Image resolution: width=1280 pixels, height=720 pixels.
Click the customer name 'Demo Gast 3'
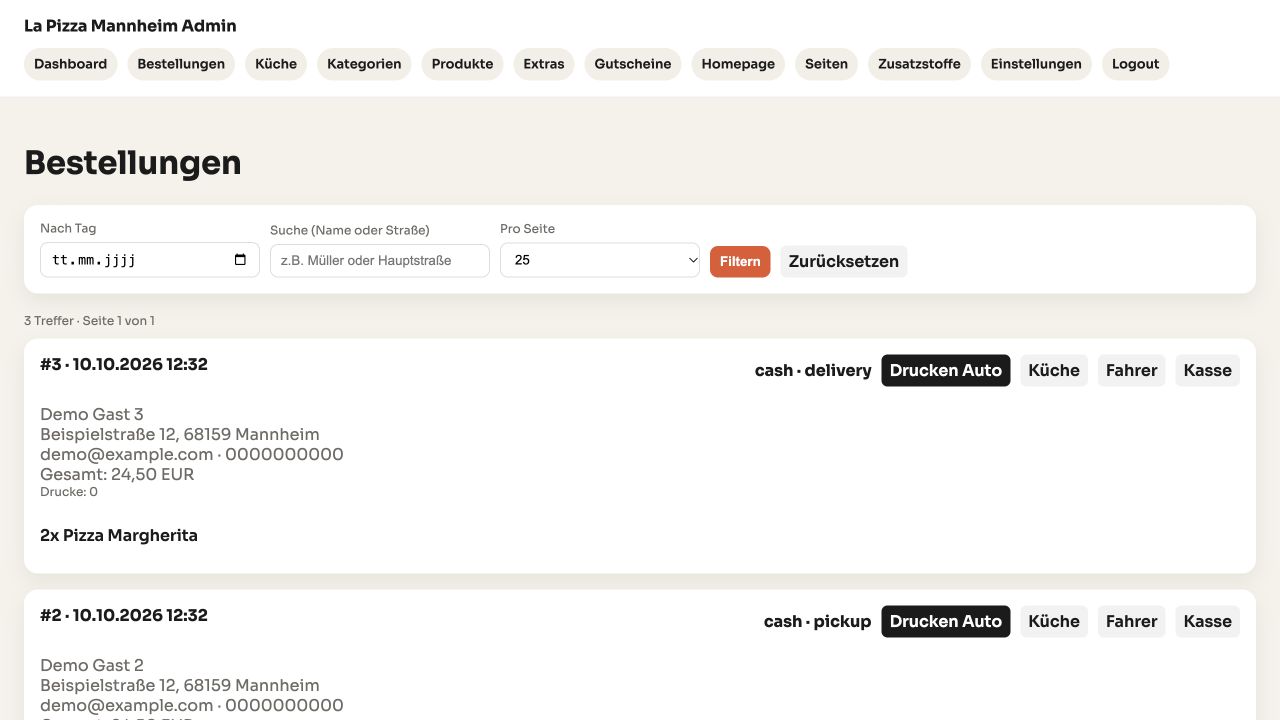tap(92, 414)
